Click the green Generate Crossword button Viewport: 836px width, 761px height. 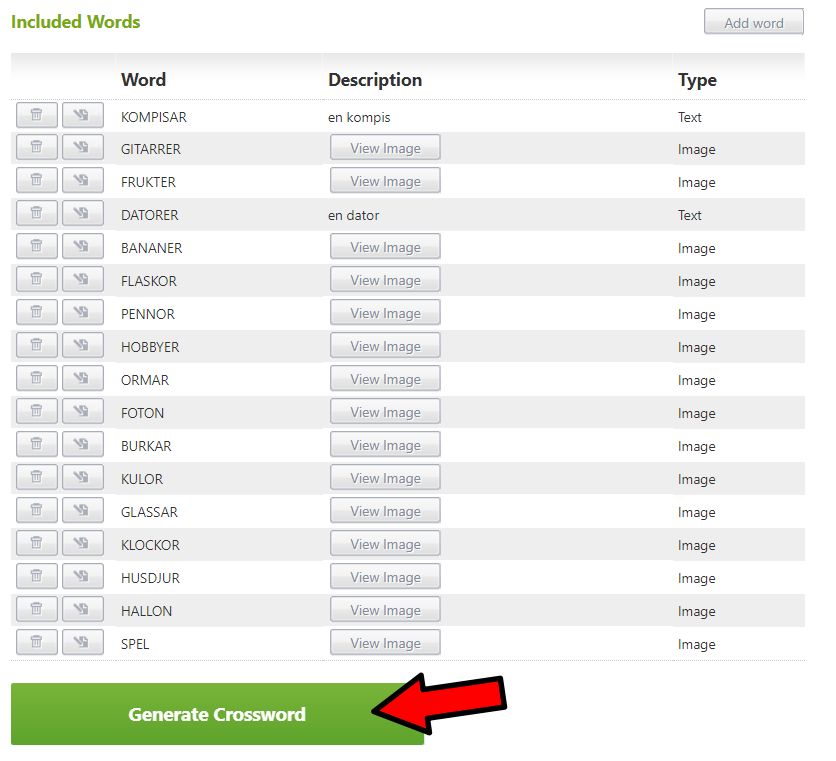217,714
